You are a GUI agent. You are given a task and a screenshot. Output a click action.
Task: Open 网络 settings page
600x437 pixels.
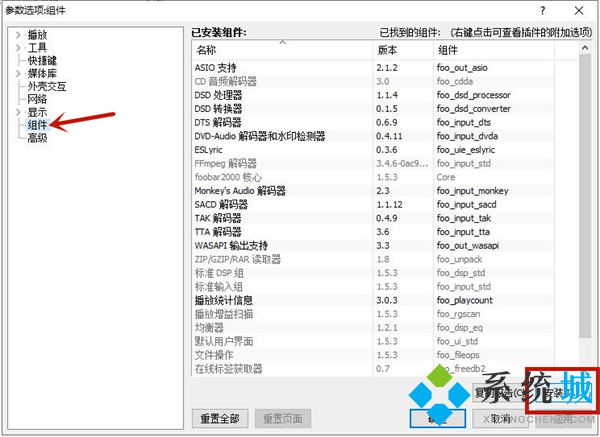(37, 99)
